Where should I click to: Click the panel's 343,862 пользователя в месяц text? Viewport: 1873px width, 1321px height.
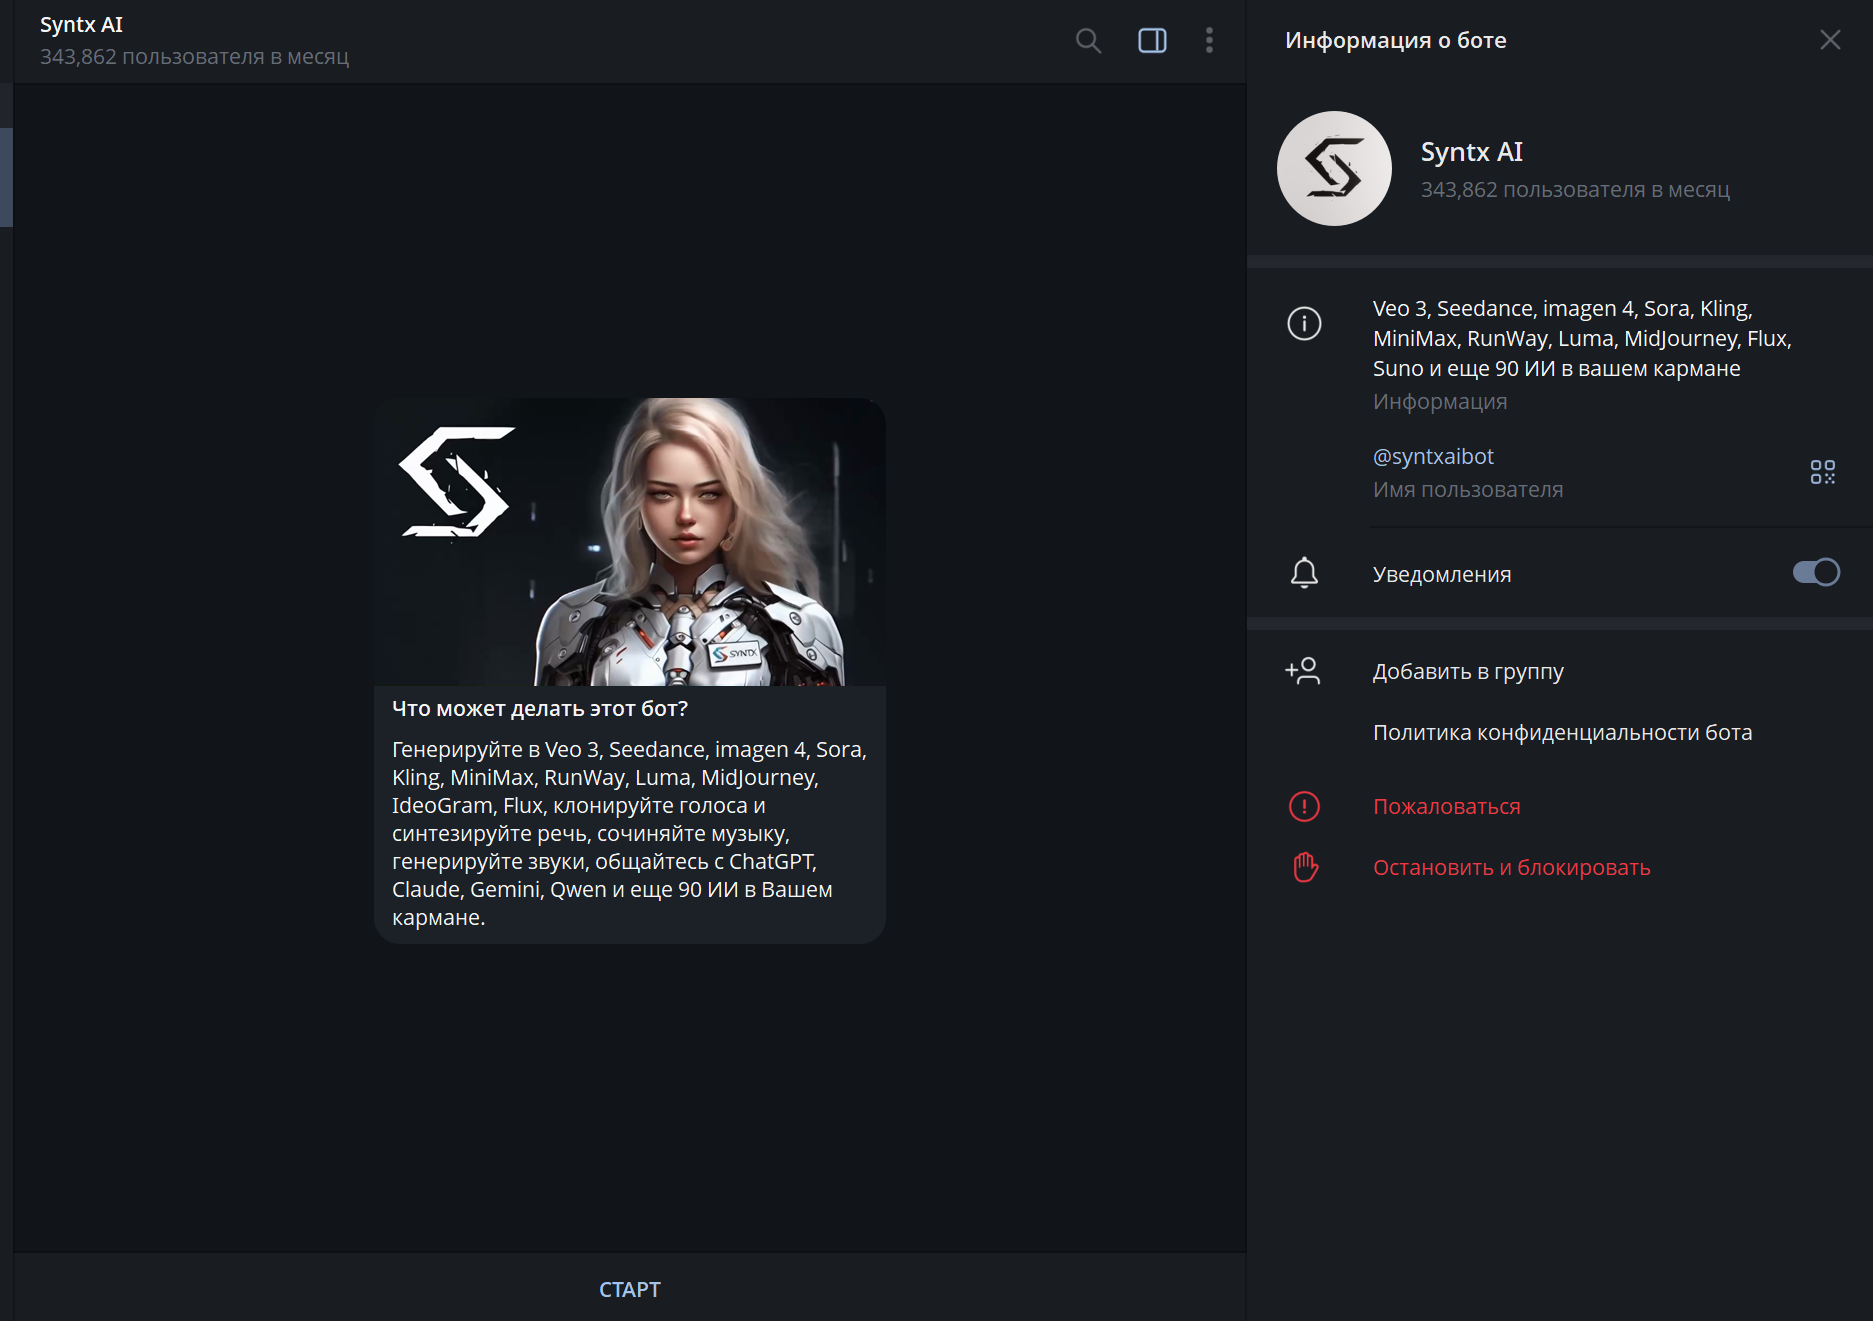(x=1575, y=190)
